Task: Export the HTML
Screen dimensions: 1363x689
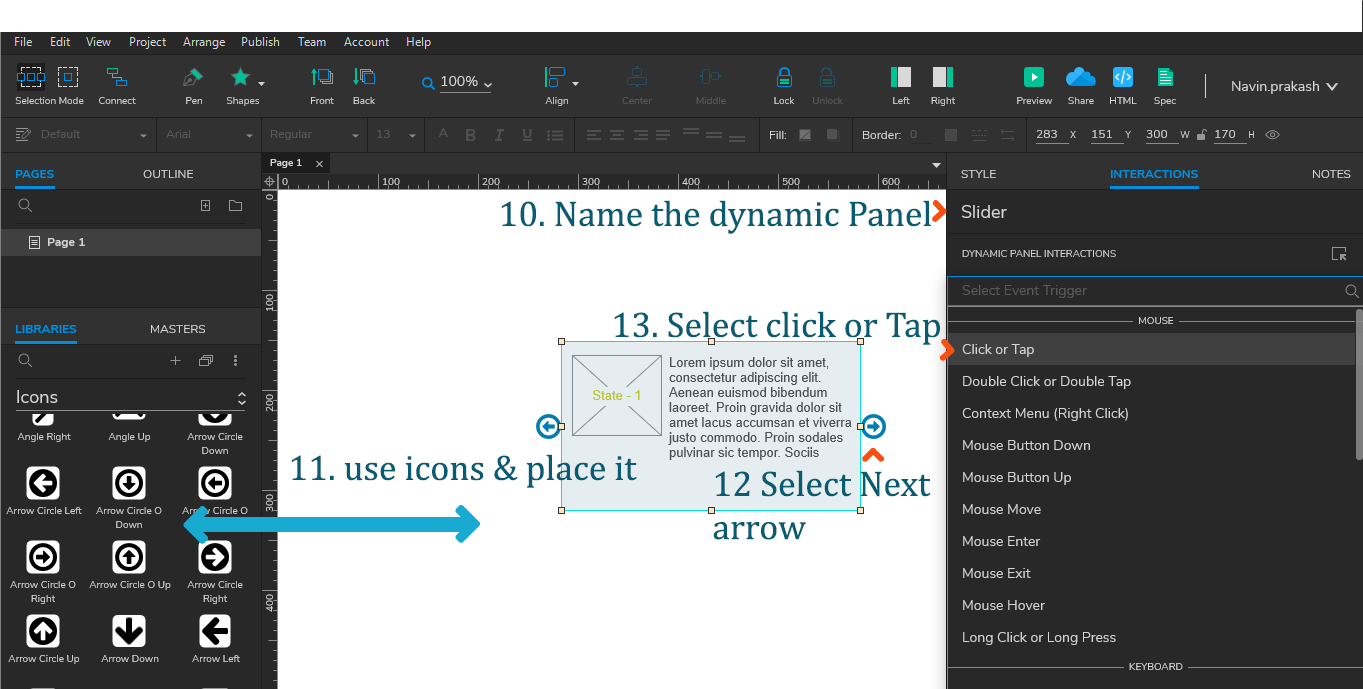Action: click(x=1122, y=80)
